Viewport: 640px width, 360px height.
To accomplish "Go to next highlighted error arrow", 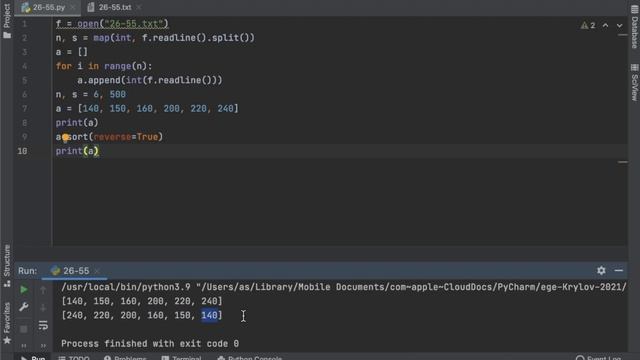I will click(x=620, y=25).
